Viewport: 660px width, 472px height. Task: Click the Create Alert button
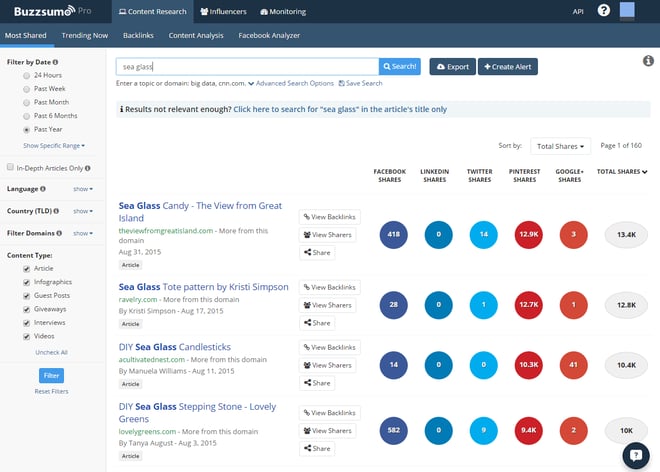tap(508, 67)
